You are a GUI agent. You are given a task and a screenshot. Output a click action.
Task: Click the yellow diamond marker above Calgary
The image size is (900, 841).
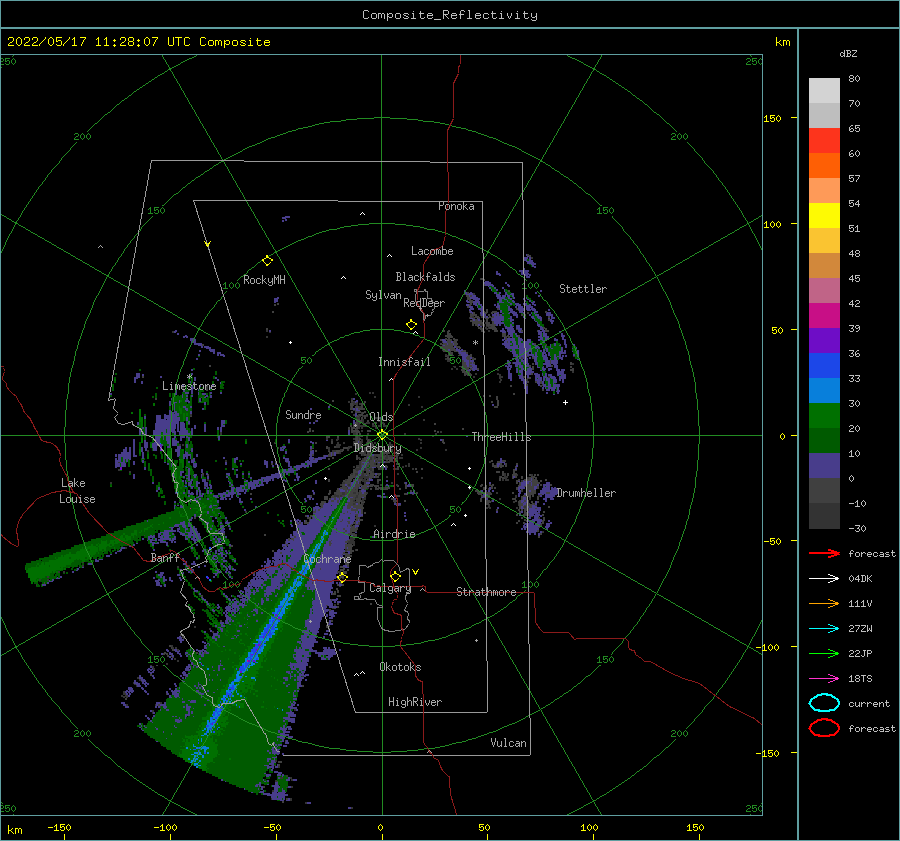point(395,576)
